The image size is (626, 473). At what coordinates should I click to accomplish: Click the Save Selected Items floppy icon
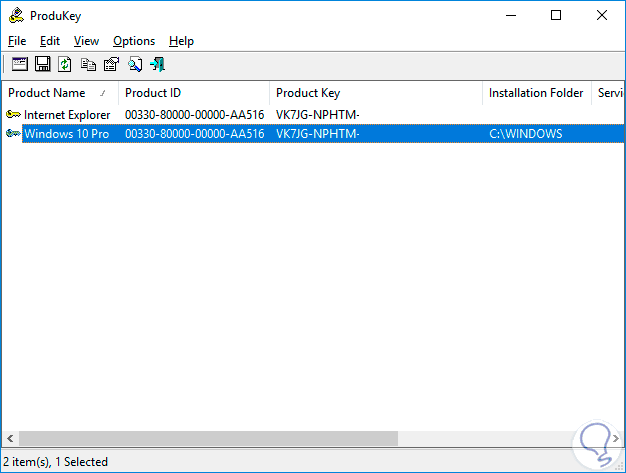(43, 64)
